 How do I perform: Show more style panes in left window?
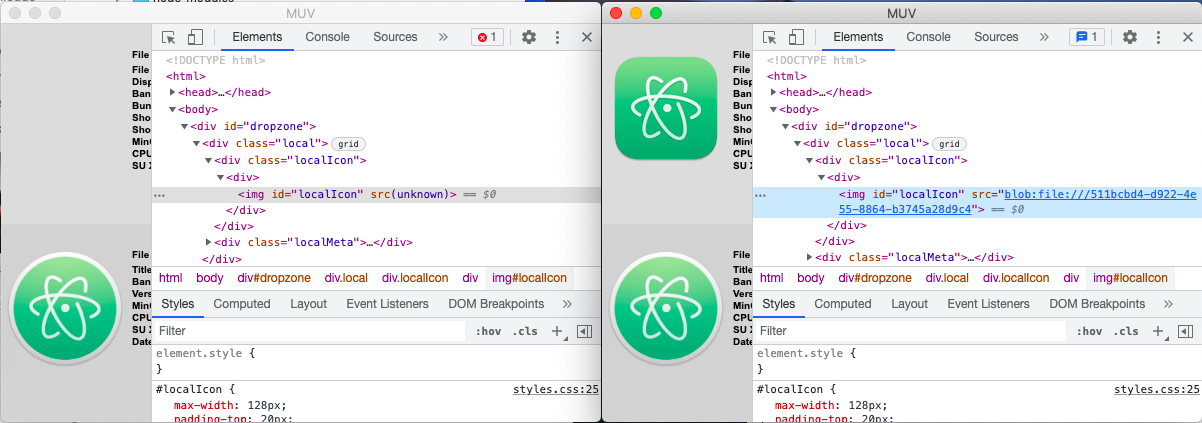(567, 304)
